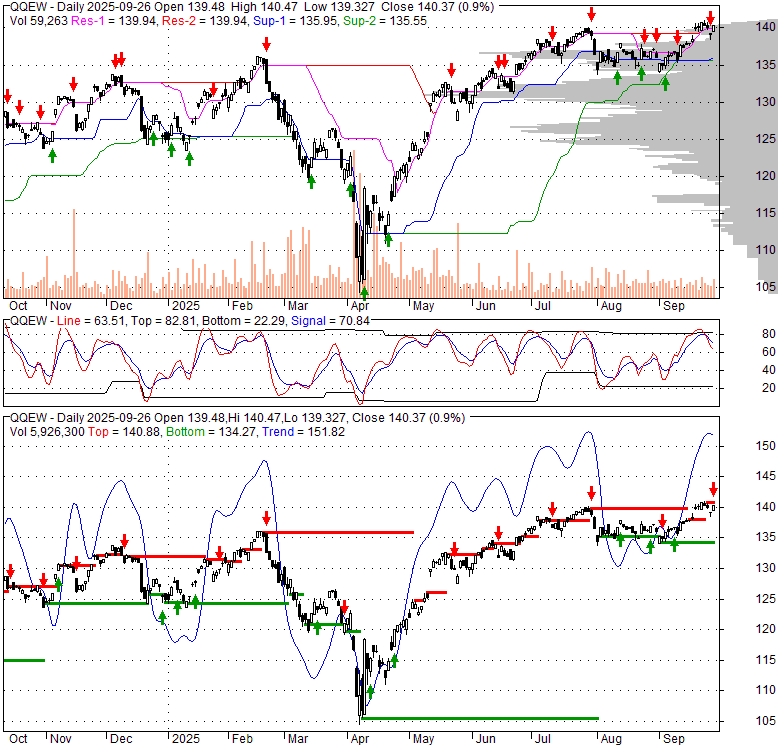Click the 105 price axis label of top chart

(x=766, y=286)
